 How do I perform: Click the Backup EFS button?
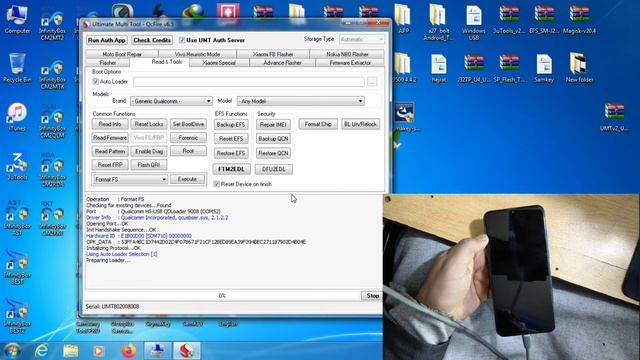231,124
